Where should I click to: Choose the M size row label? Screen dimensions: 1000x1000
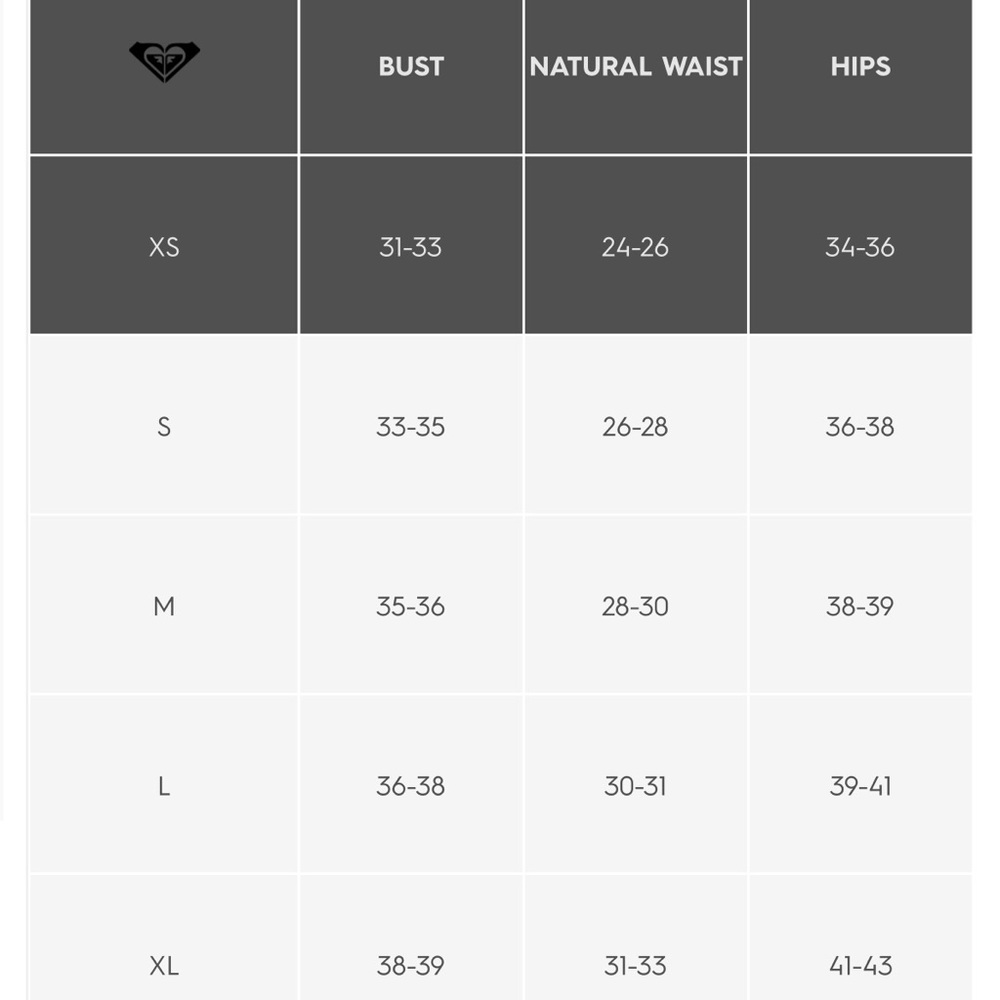pyautogui.click(x=164, y=607)
